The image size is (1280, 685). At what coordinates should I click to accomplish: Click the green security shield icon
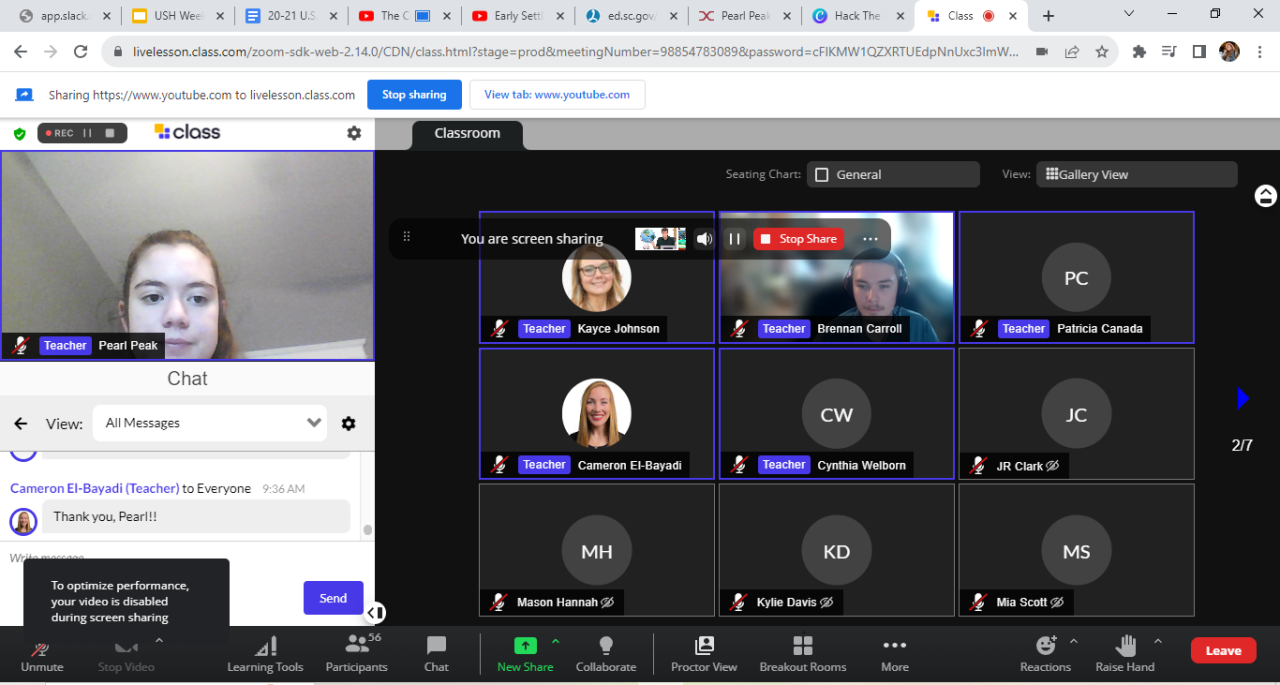pos(19,133)
